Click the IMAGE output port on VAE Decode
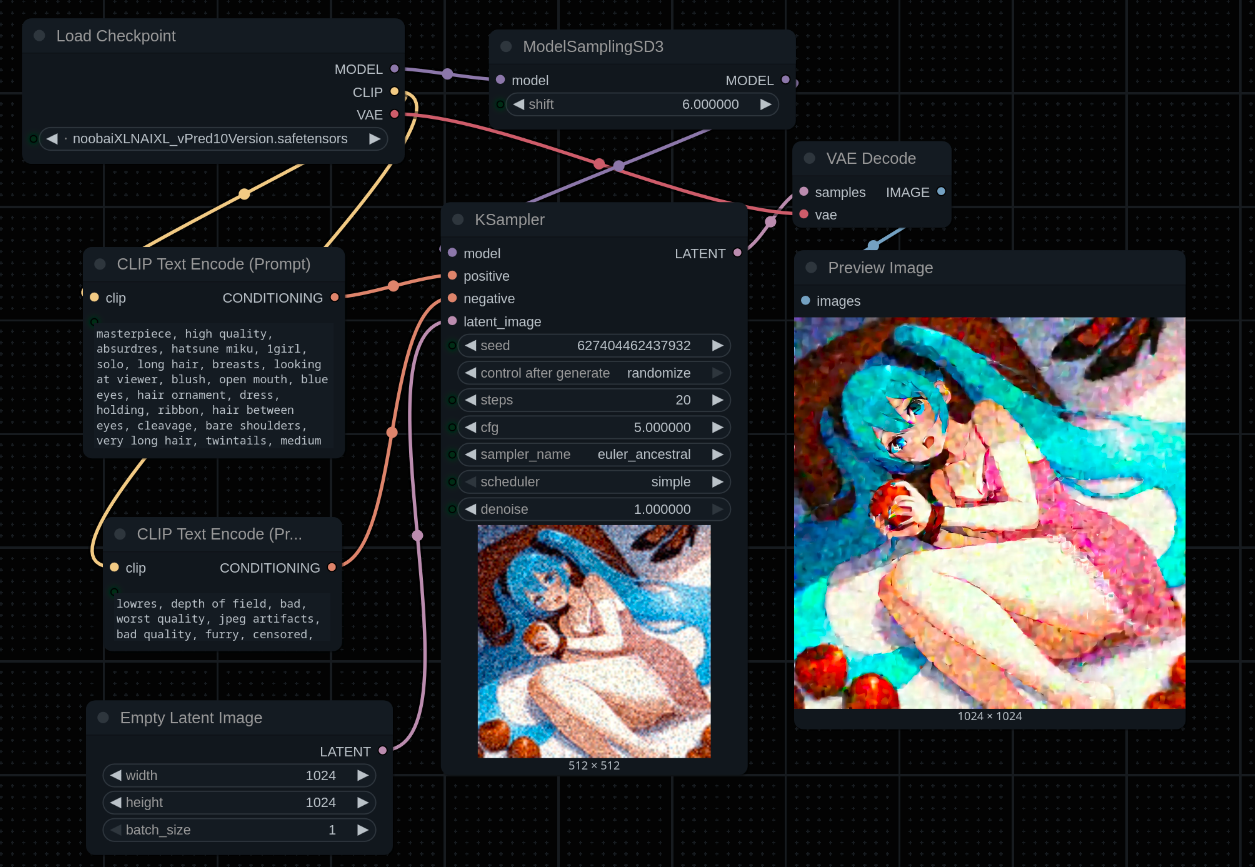This screenshot has width=1255, height=867. 941,192
